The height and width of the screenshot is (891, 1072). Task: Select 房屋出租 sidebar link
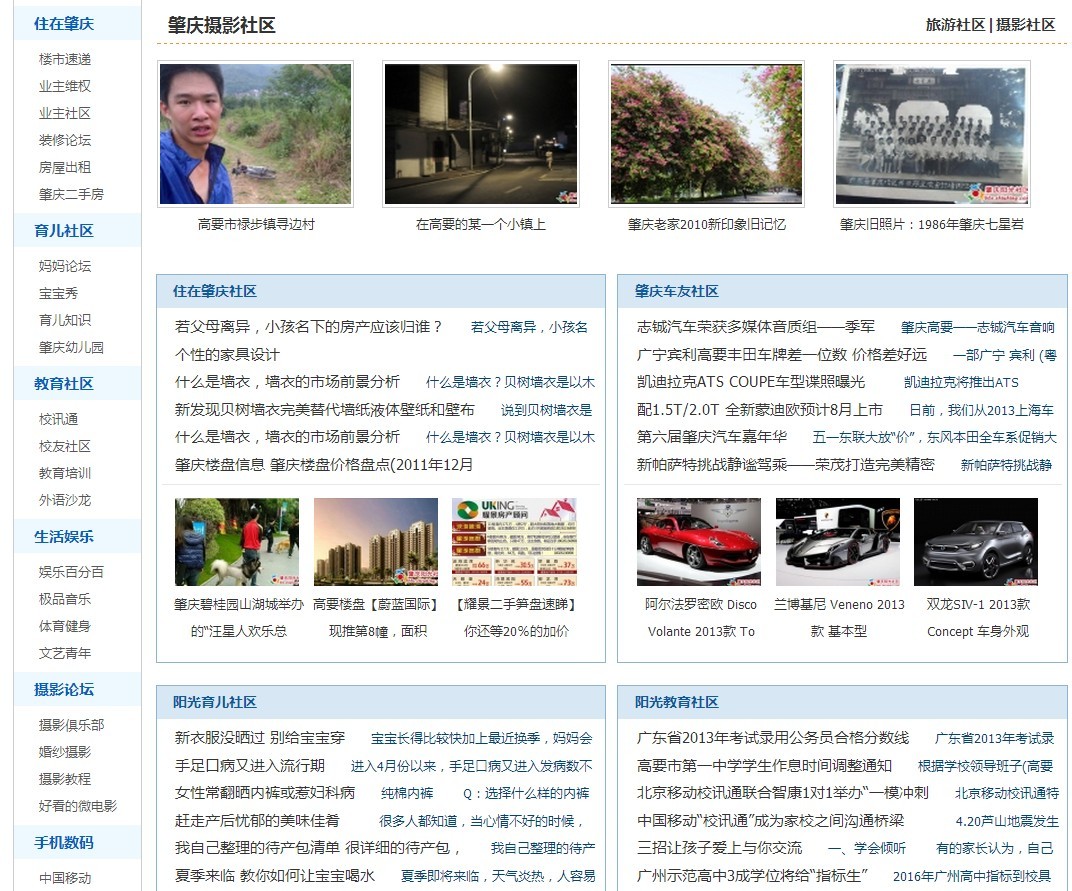click(x=65, y=168)
